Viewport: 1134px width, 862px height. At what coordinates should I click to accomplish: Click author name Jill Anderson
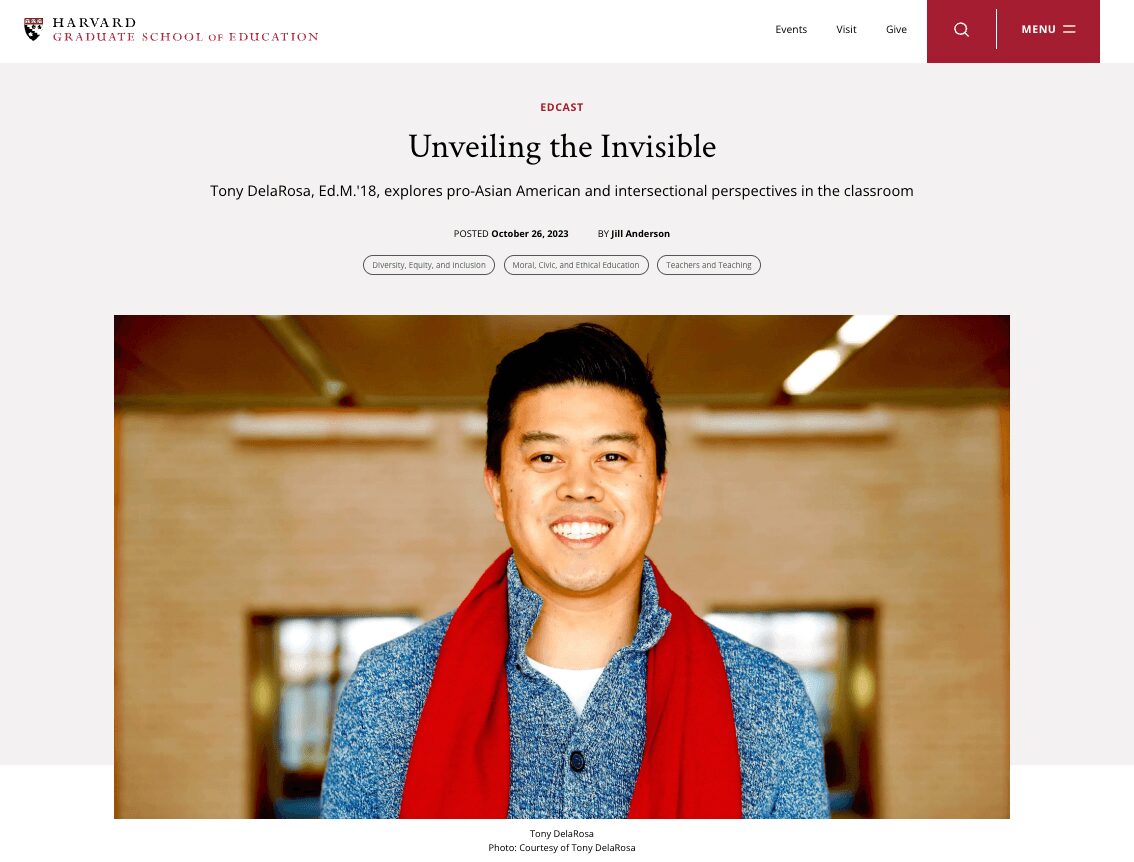[x=640, y=234]
